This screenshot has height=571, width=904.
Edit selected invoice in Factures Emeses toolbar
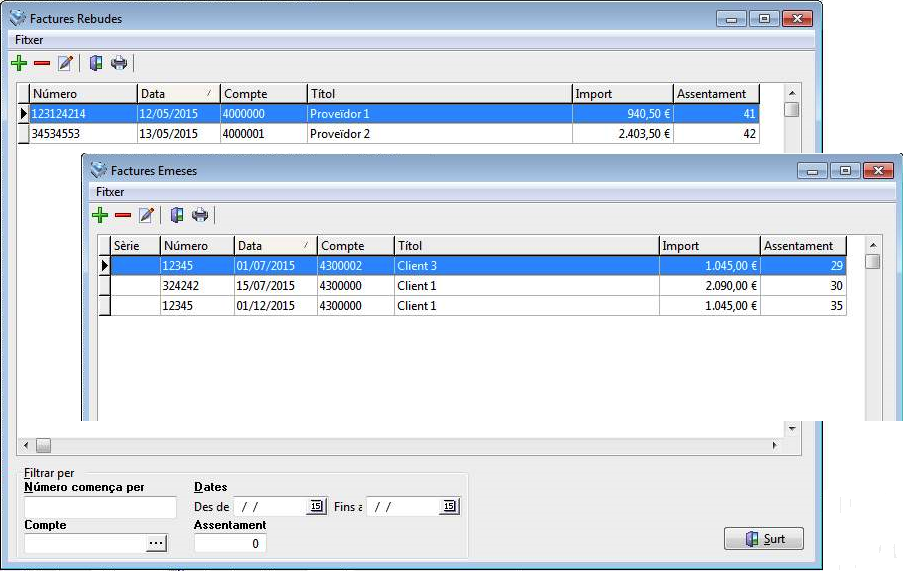(146, 215)
